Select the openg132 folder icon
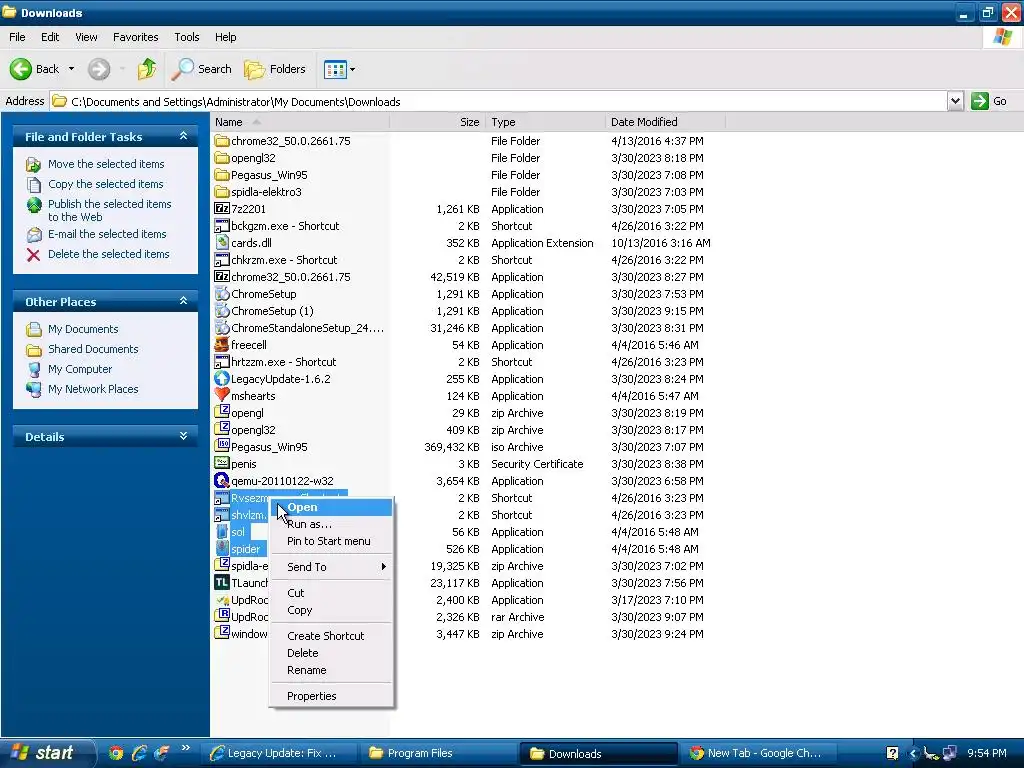 (x=222, y=157)
